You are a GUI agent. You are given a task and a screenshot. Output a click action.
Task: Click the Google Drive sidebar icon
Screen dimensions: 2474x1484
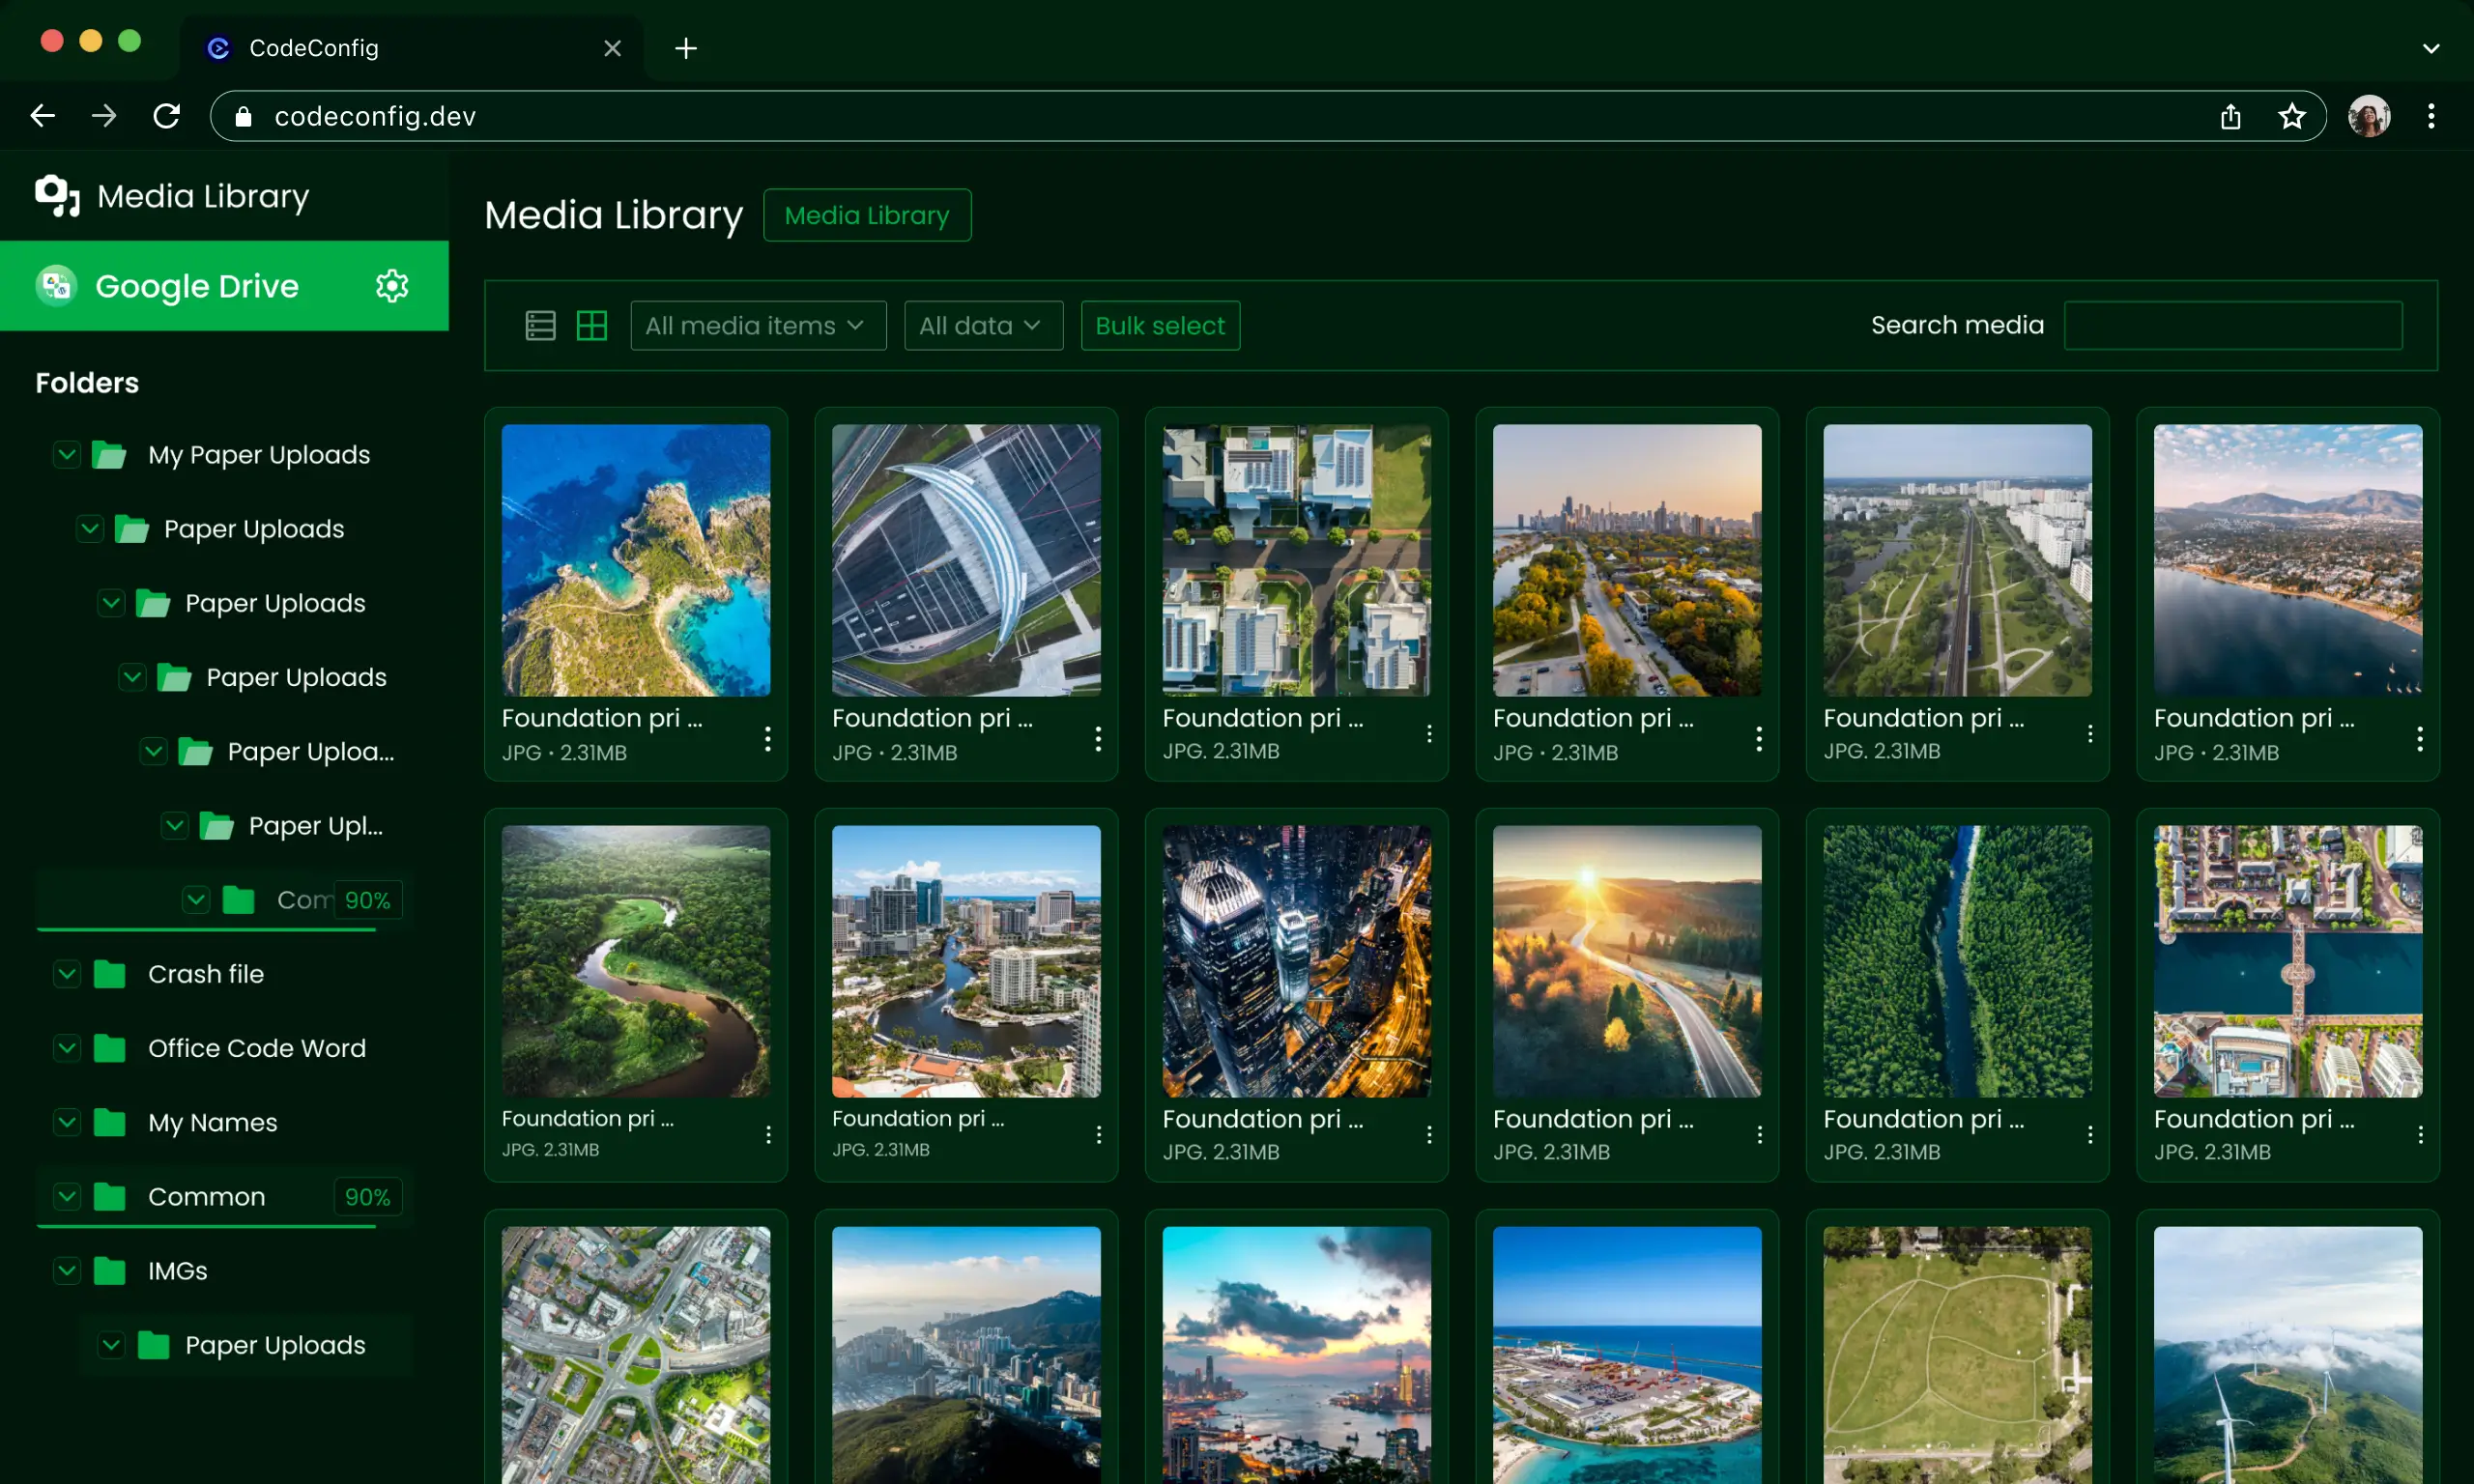[x=55, y=286]
